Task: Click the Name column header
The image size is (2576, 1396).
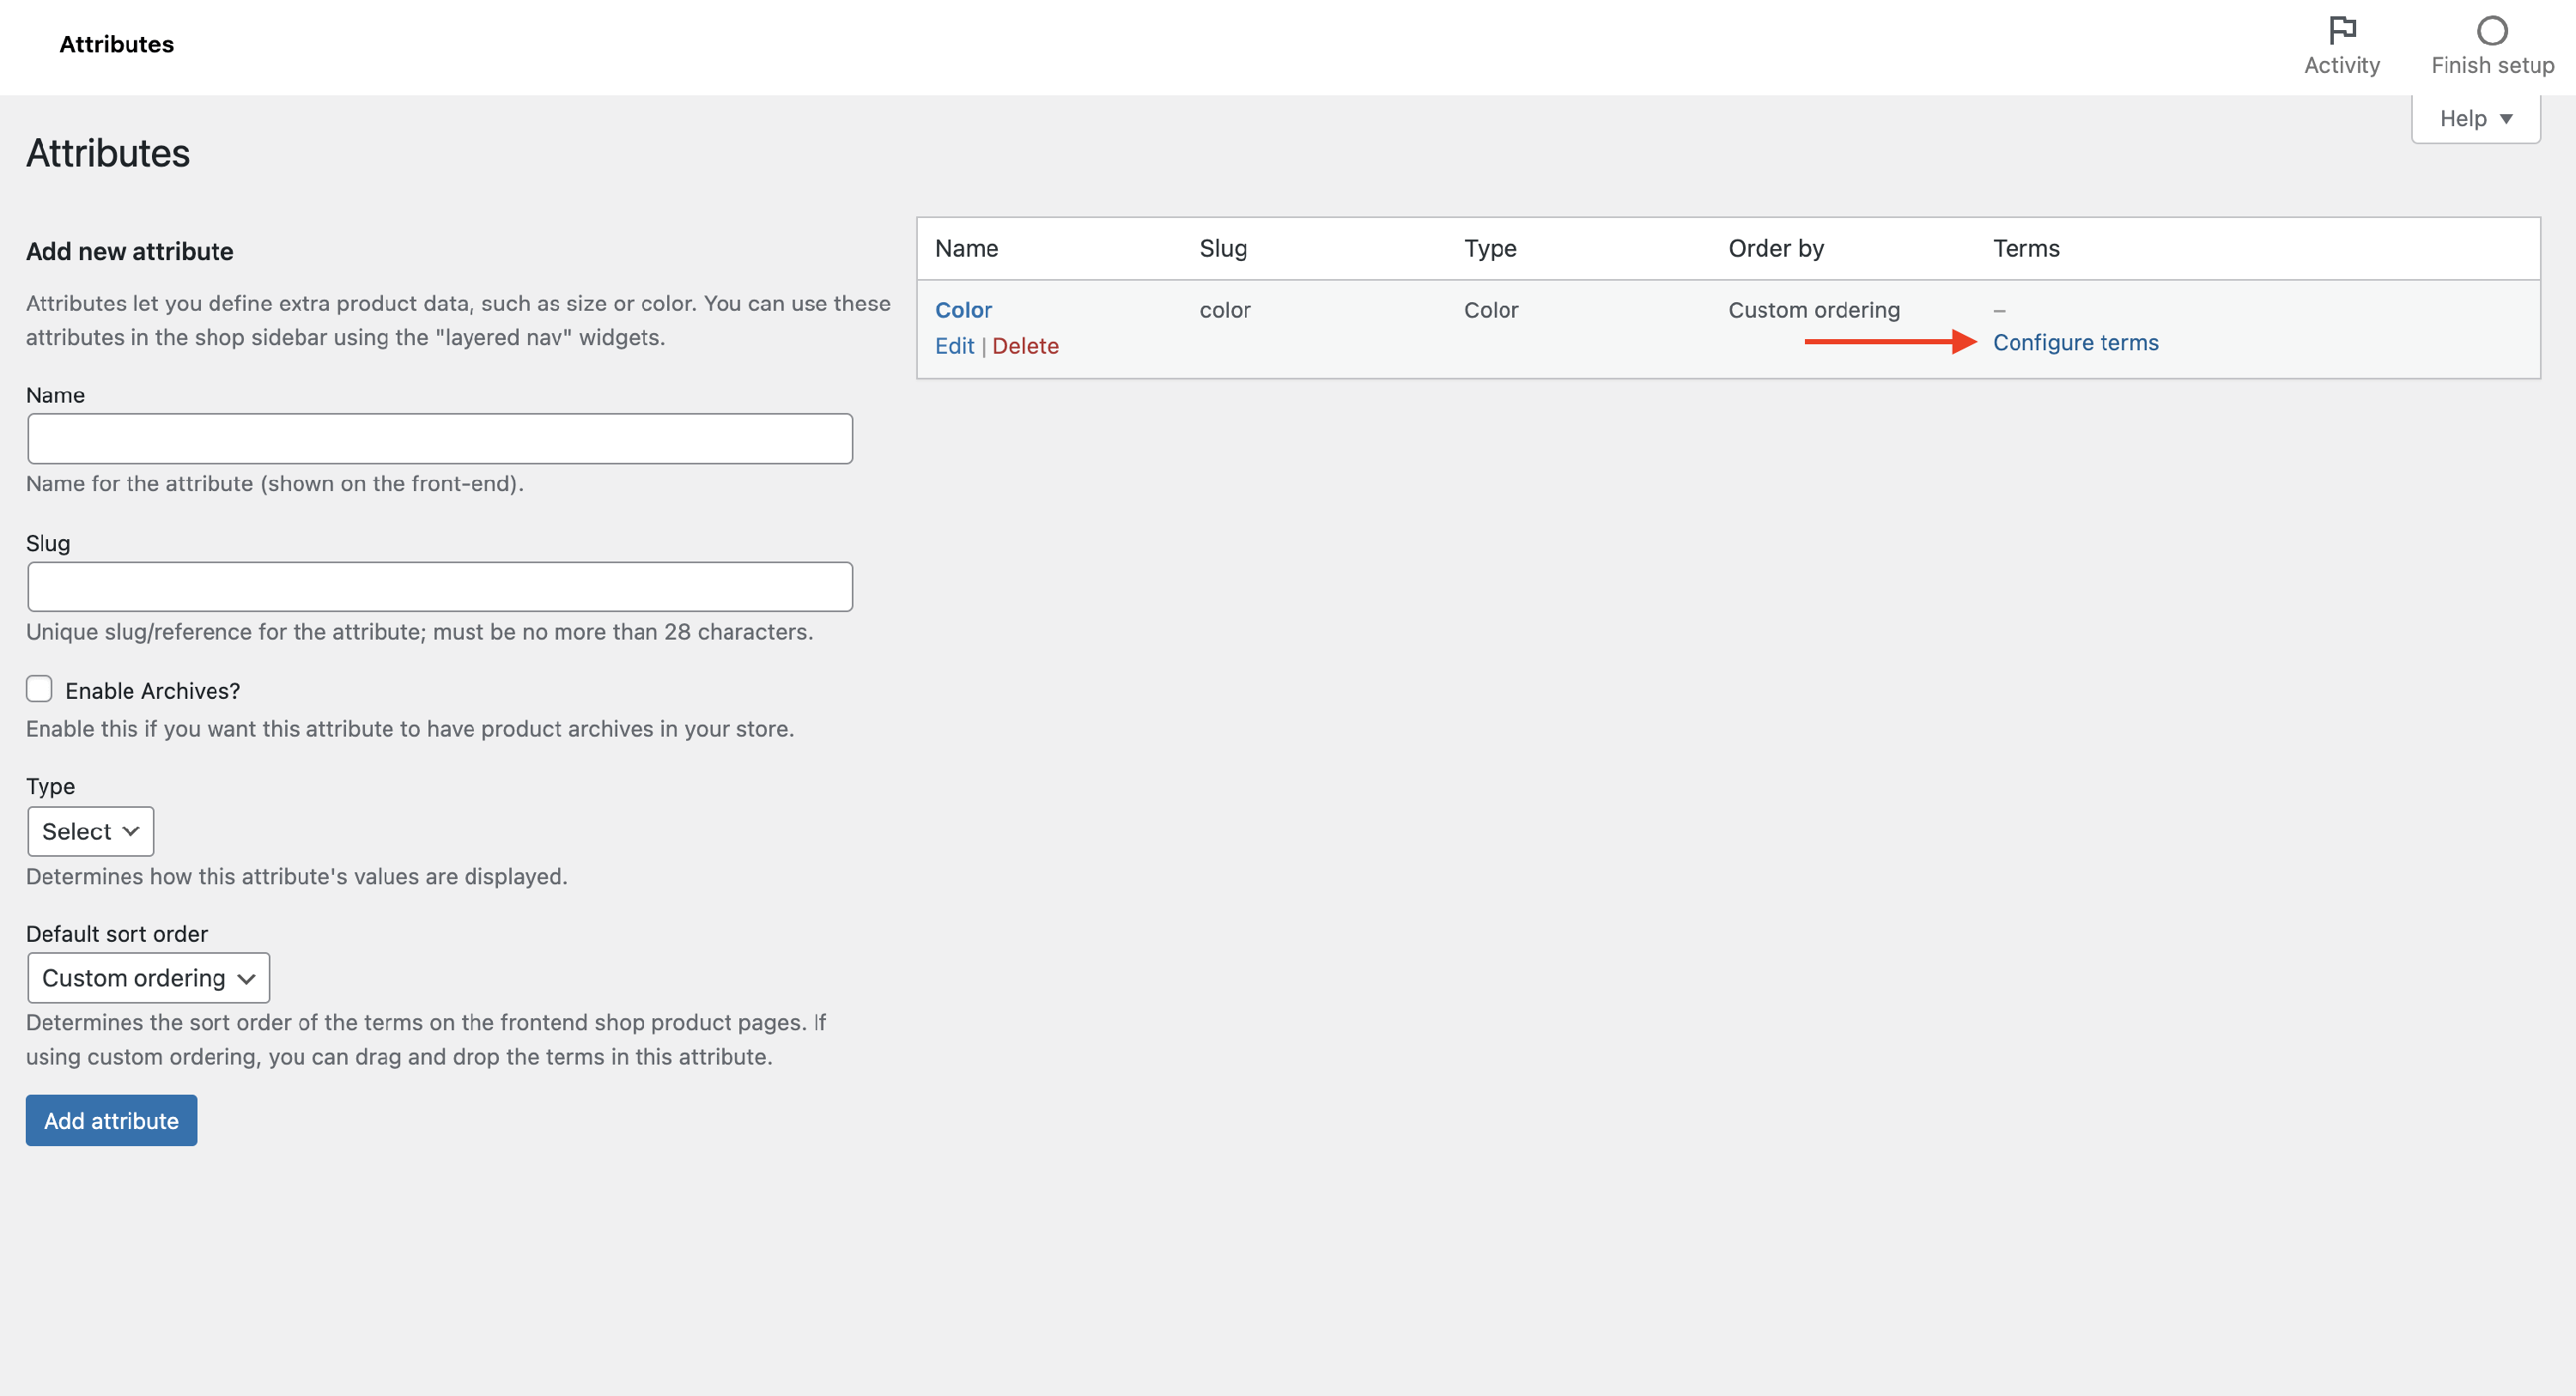Action: (966, 248)
